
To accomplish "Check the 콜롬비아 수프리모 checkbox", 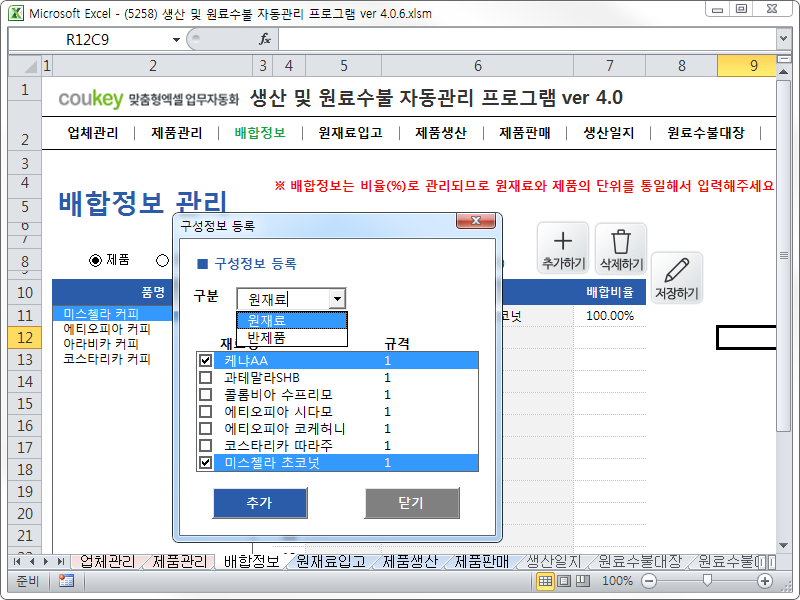I will pyautogui.click(x=206, y=395).
